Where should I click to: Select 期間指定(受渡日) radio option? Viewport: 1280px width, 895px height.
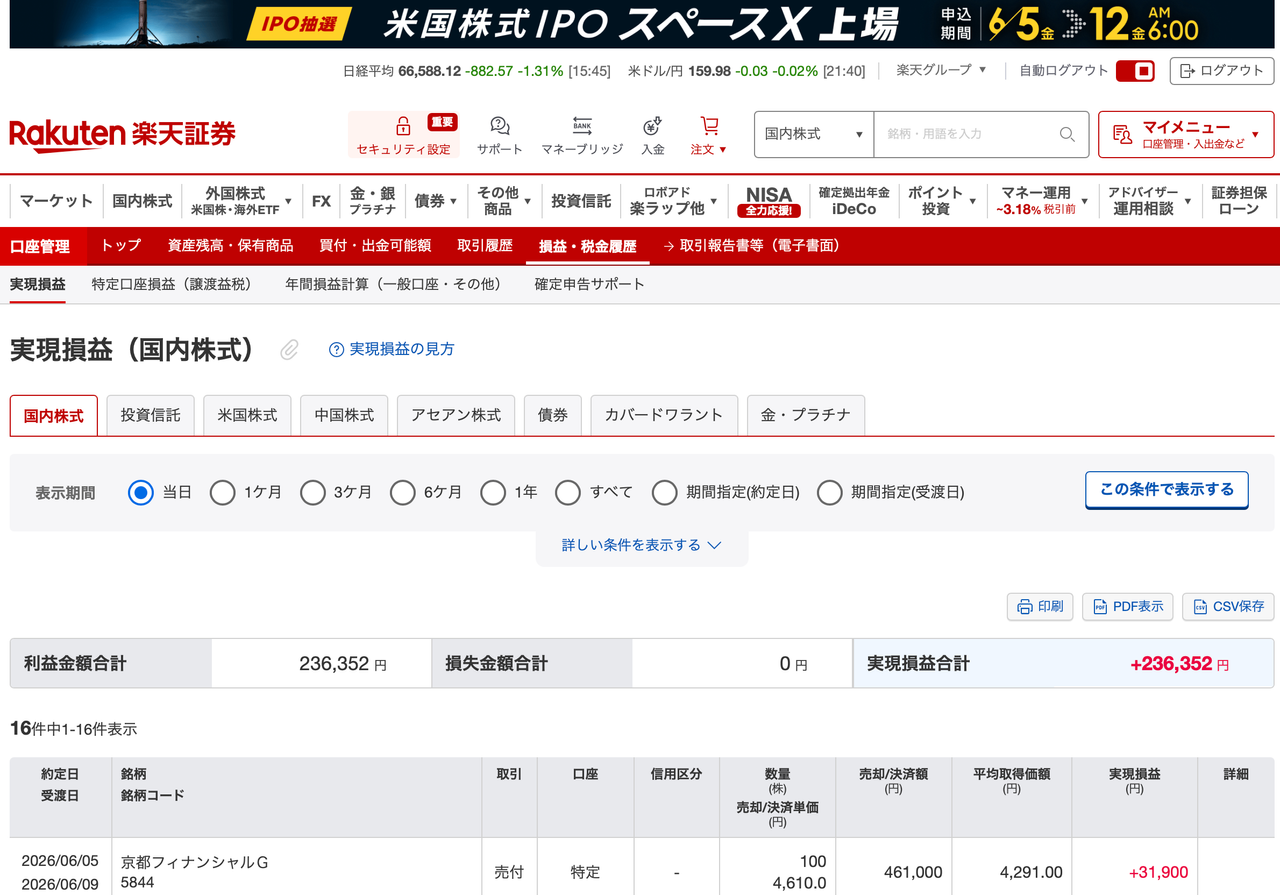click(830, 492)
